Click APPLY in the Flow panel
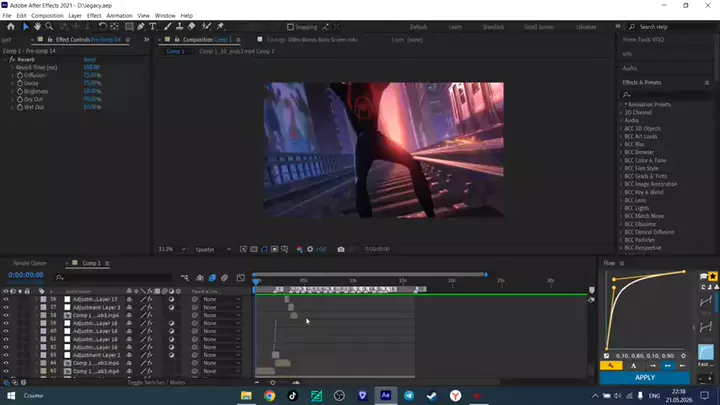This screenshot has height=405, width=720. 645,377
